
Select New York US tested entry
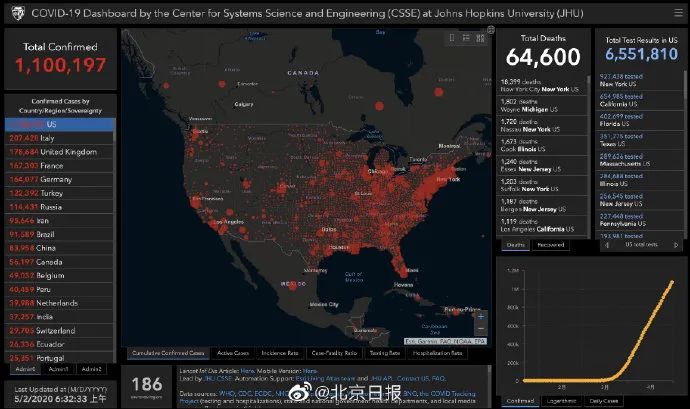click(x=640, y=80)
